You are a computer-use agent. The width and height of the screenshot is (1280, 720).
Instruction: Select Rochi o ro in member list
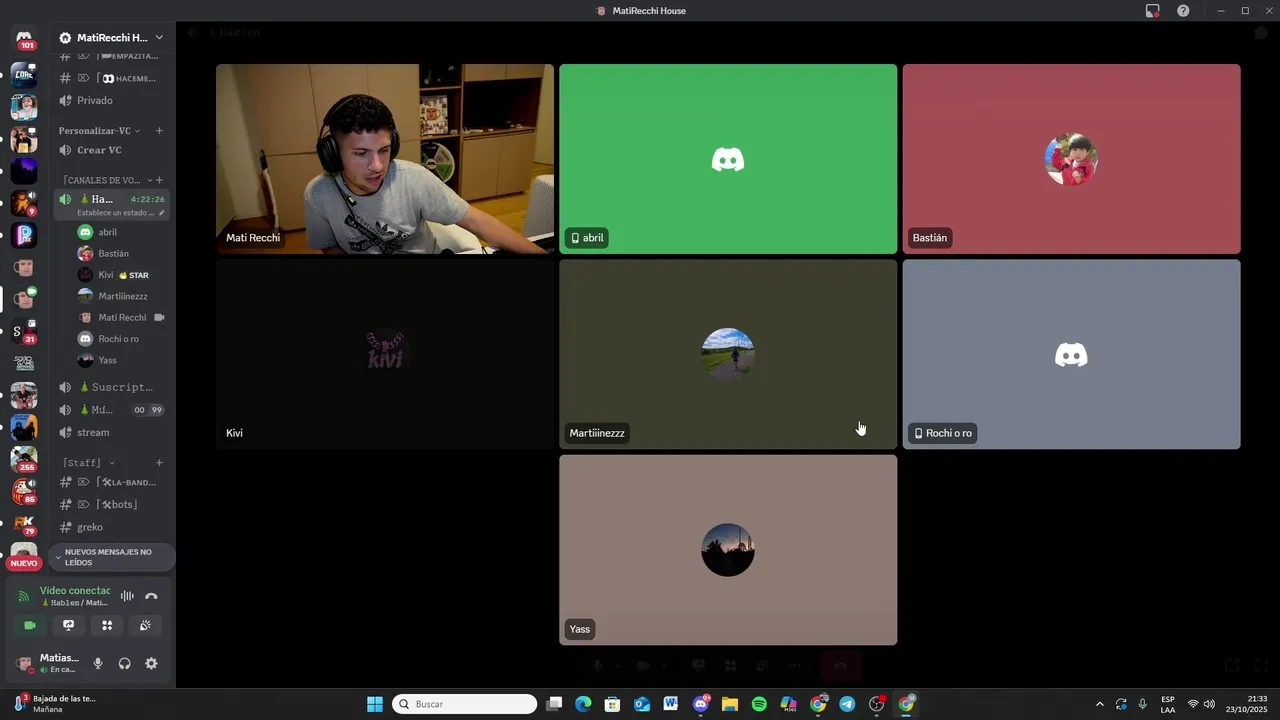tap(122, 339)
